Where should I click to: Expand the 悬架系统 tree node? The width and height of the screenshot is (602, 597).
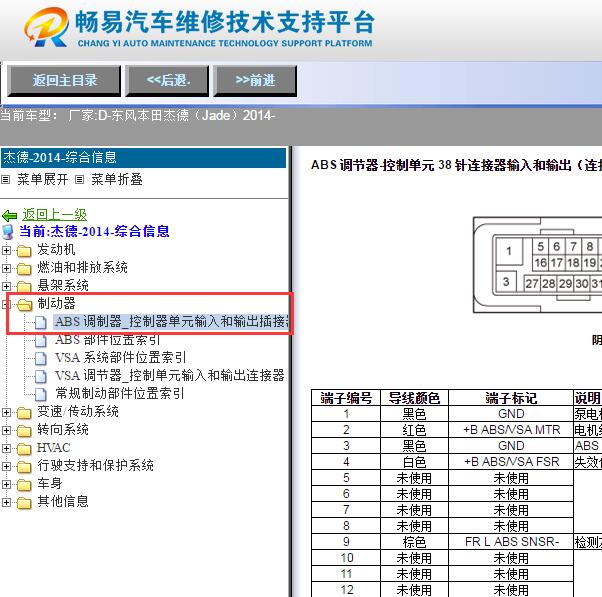[x=6, y=286]
